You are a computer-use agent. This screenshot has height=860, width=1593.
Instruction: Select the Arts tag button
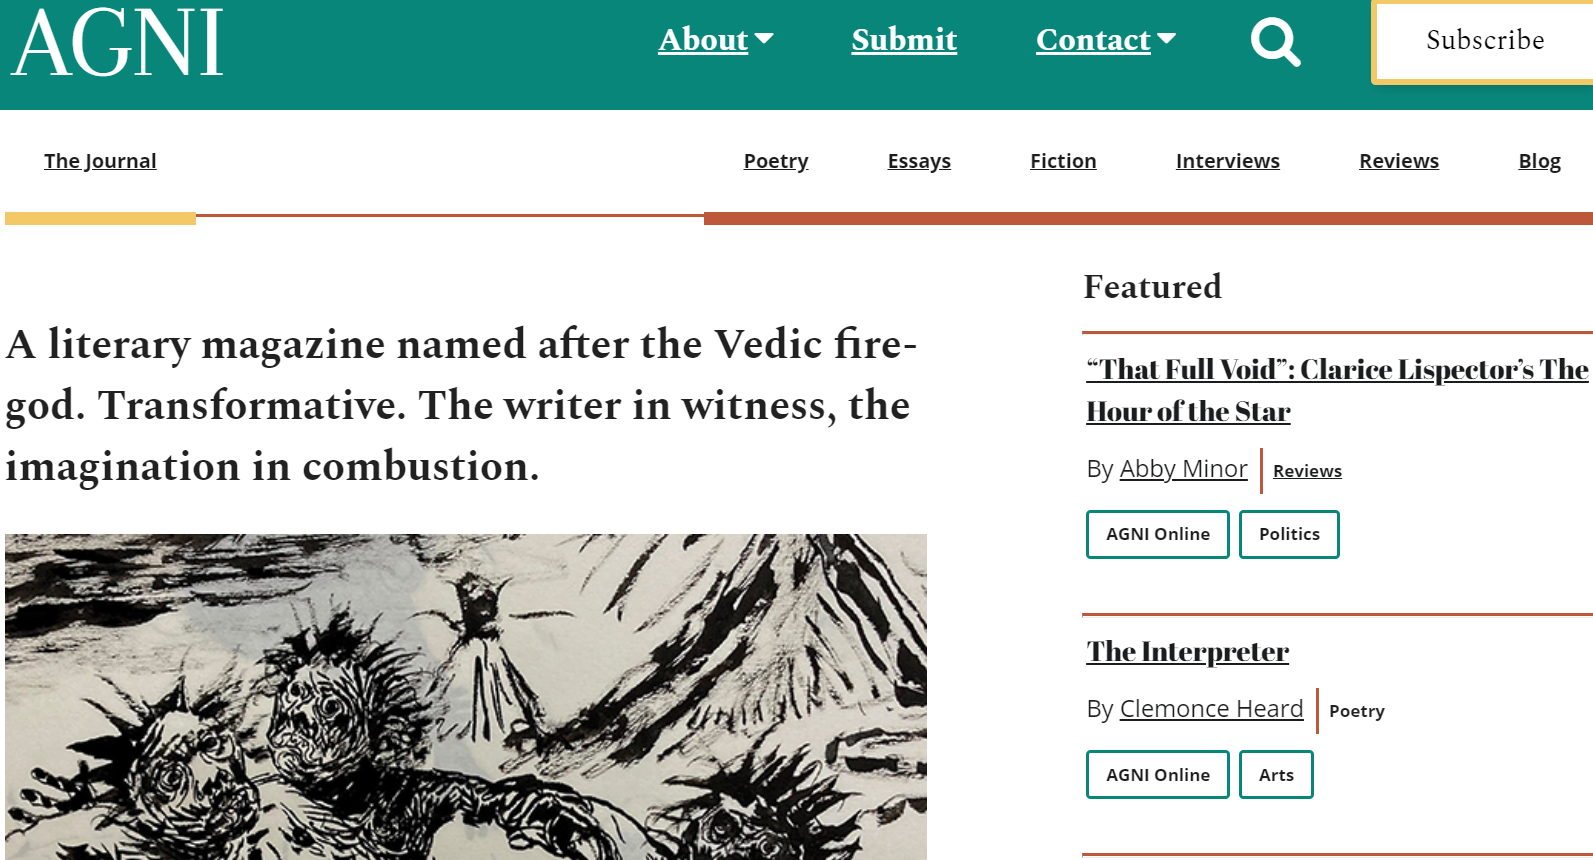1276,775
